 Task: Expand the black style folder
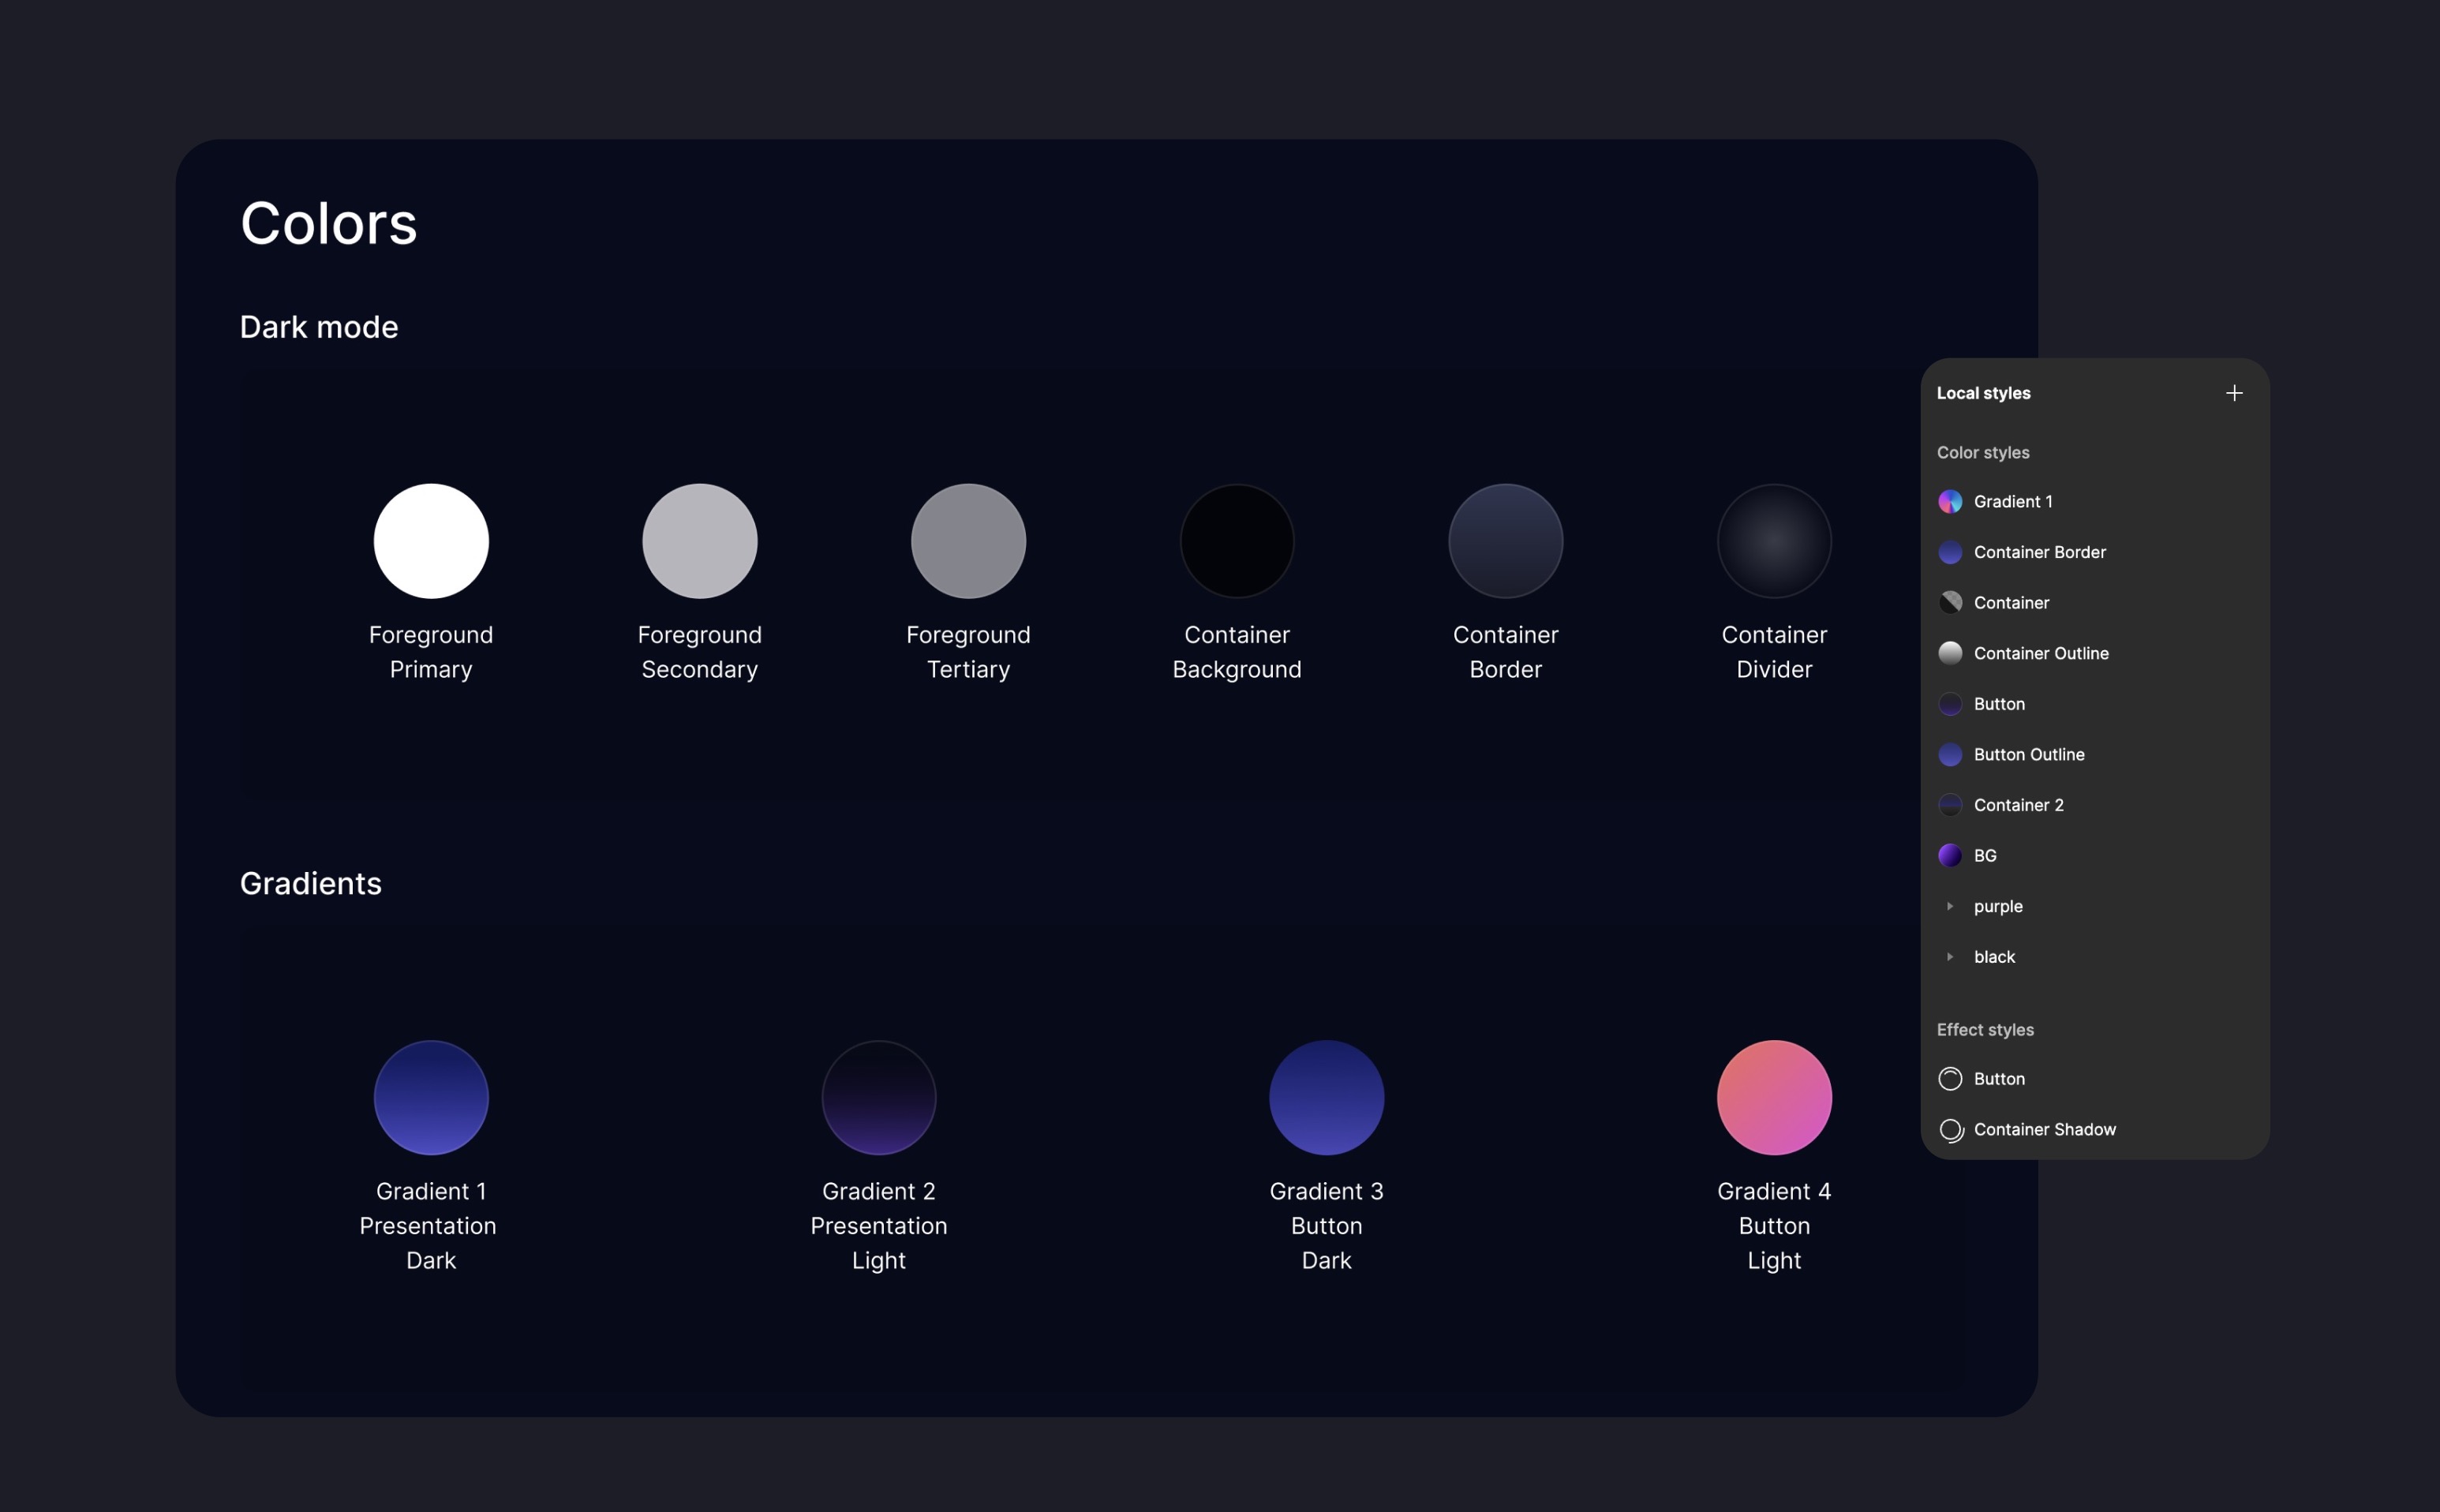[1949, 957]
